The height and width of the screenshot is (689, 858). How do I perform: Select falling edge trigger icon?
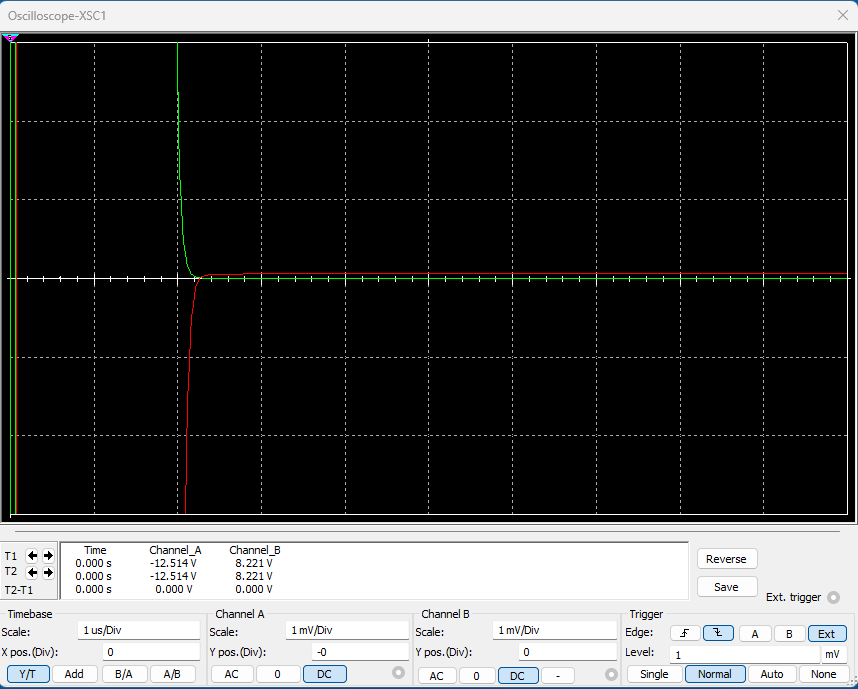[x=718, y=633]
